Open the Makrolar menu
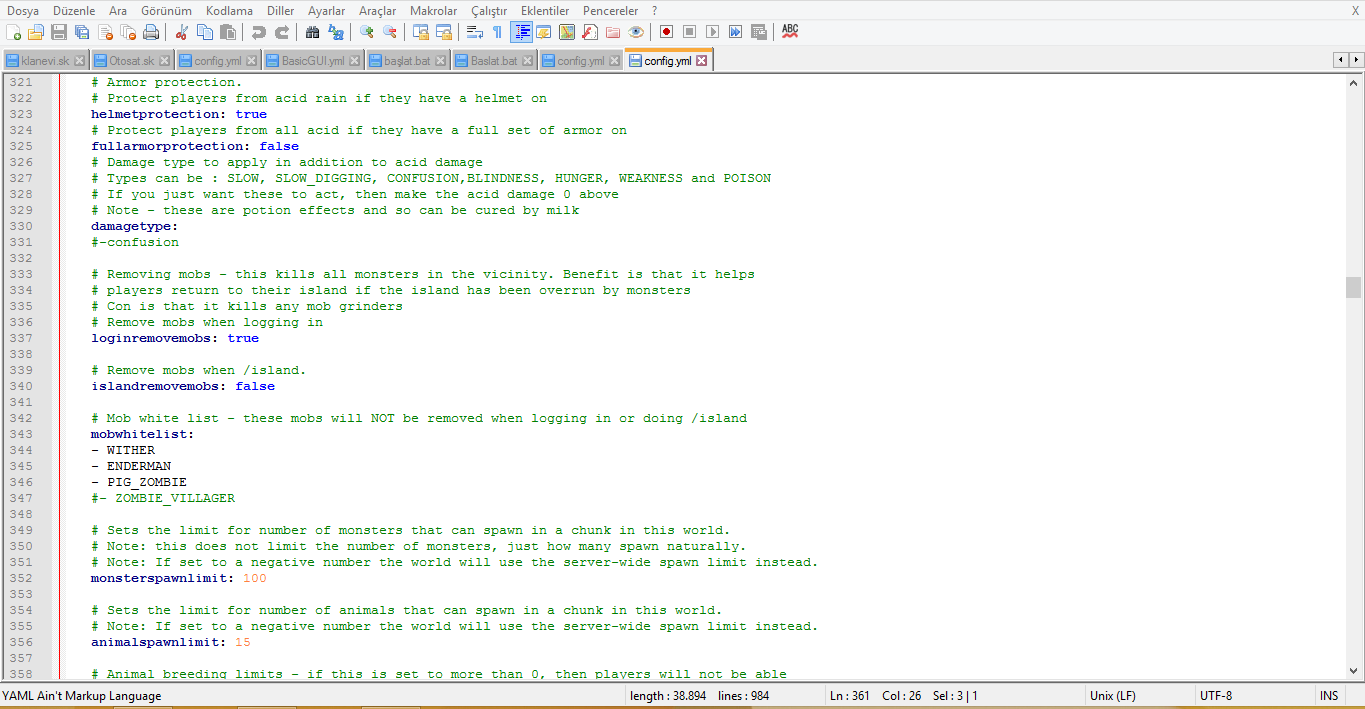Image resolution: width=1365 pixels, height=709 pixels. [434, 10]
